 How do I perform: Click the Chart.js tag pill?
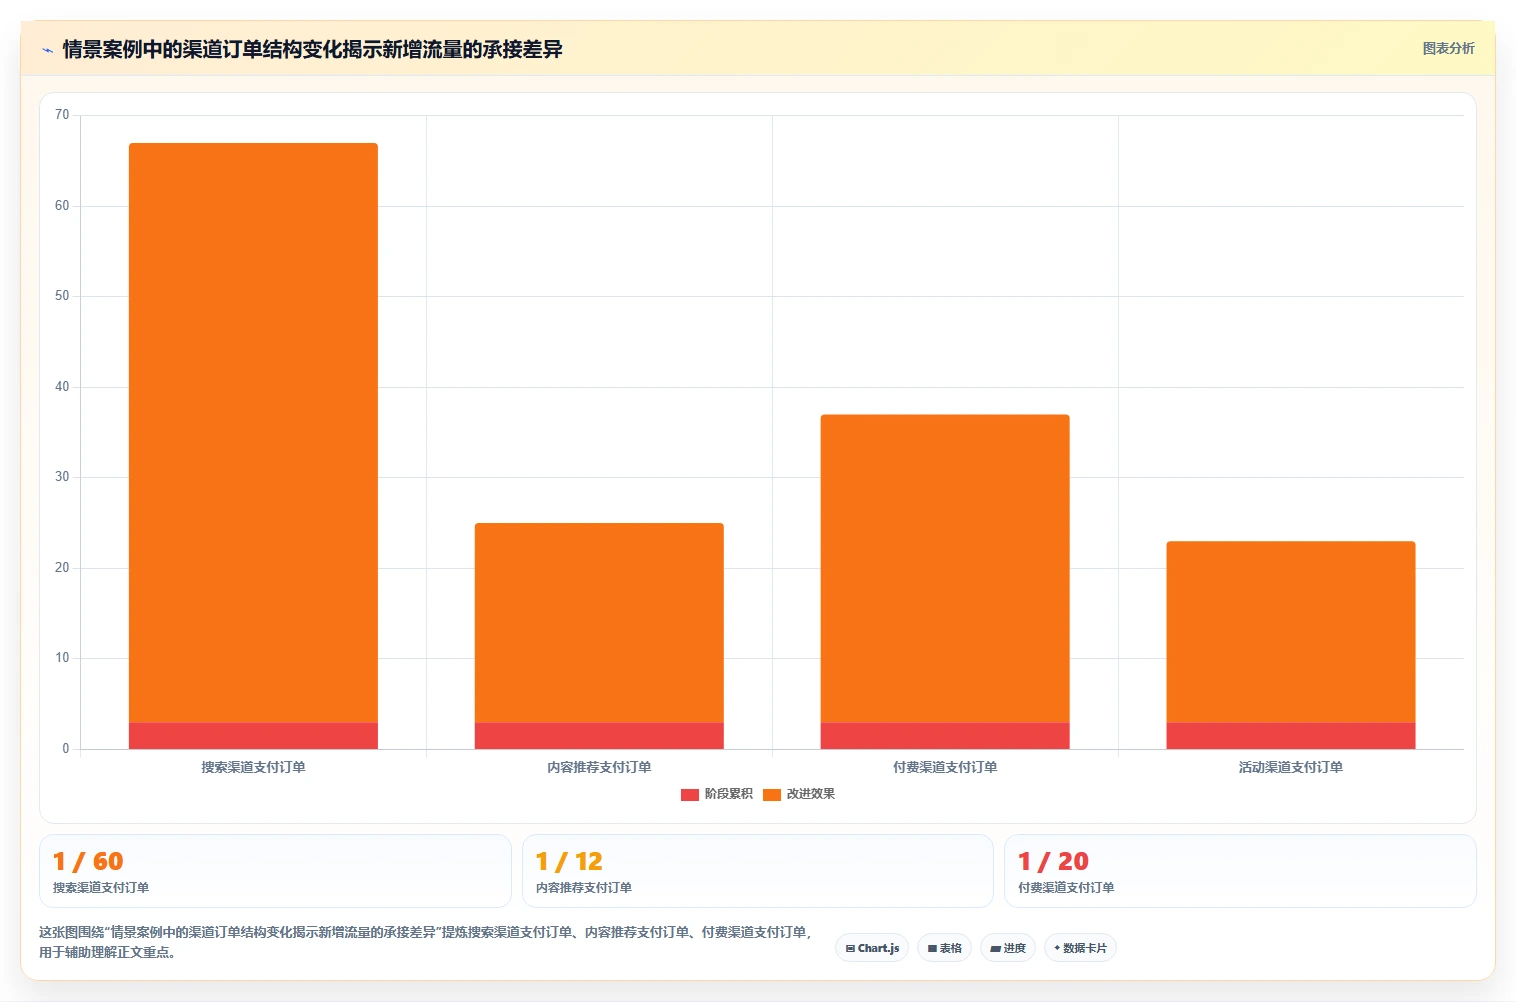tap(872, 948)
